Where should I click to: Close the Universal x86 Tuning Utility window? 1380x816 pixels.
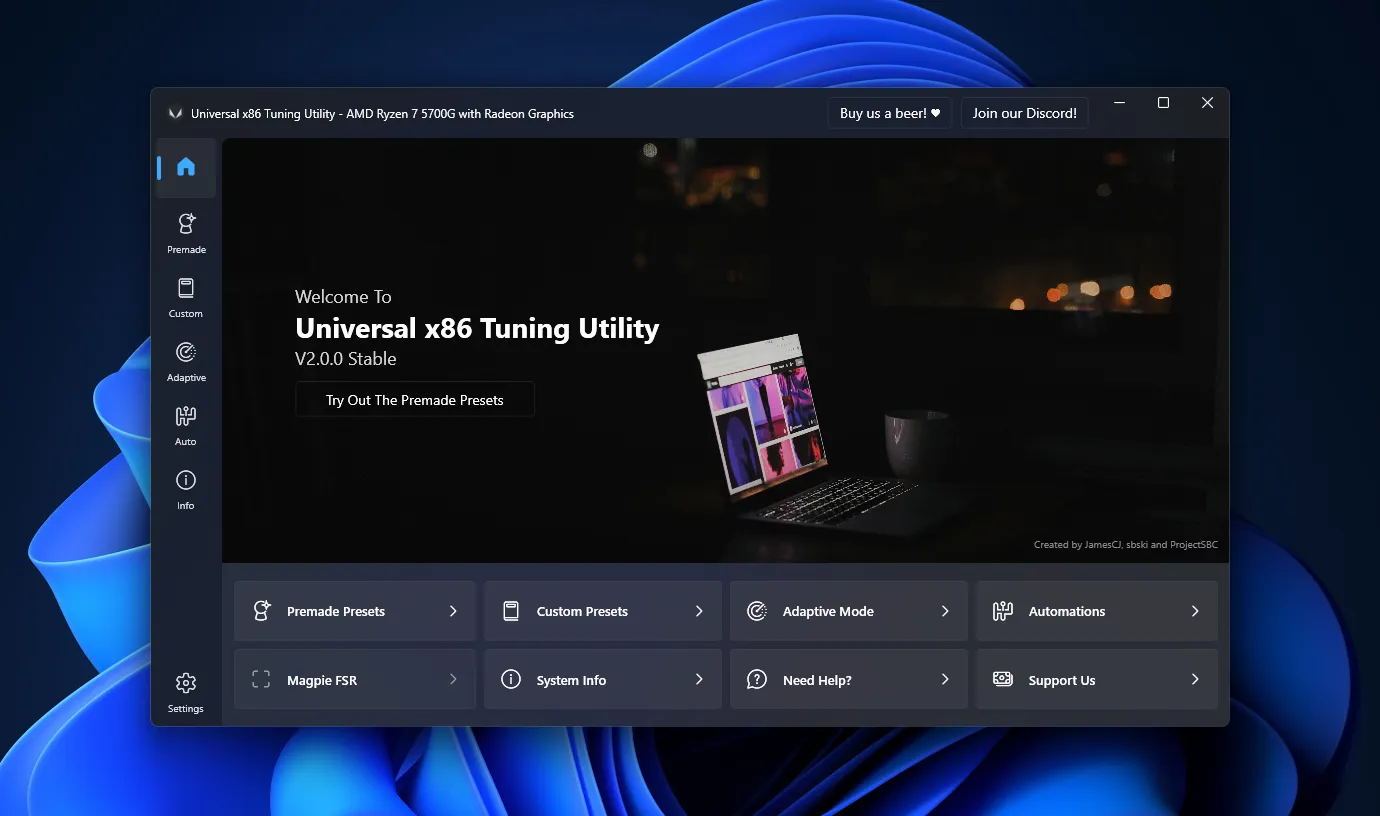1207,103
